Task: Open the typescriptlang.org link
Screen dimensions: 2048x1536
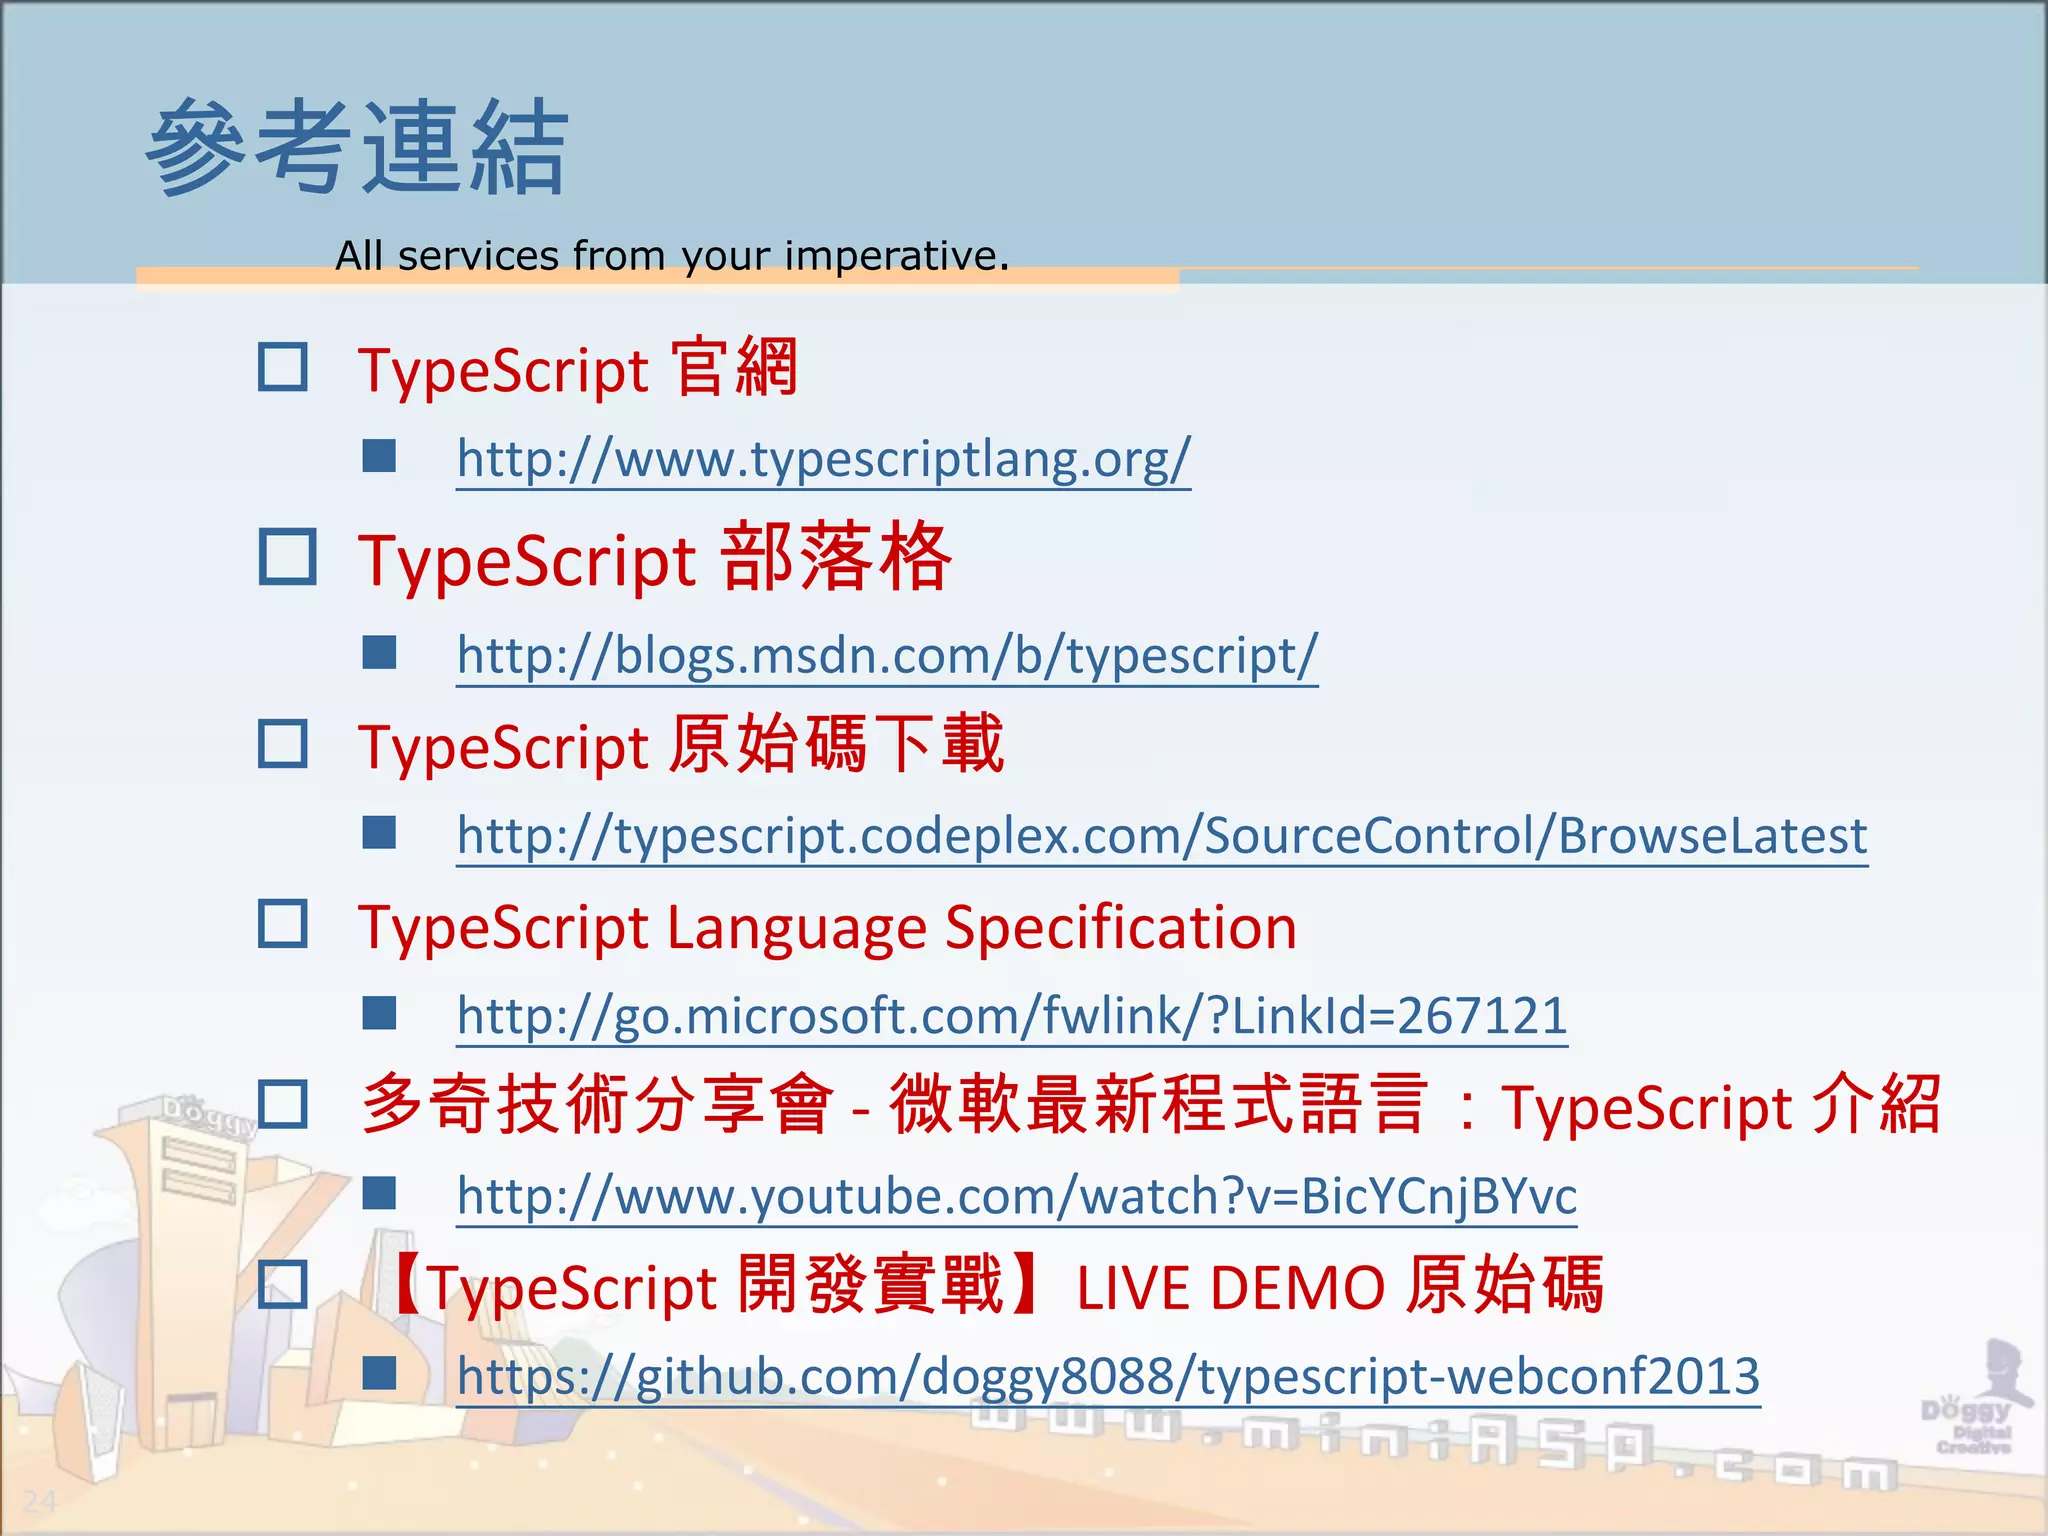Action: point(824,460)
